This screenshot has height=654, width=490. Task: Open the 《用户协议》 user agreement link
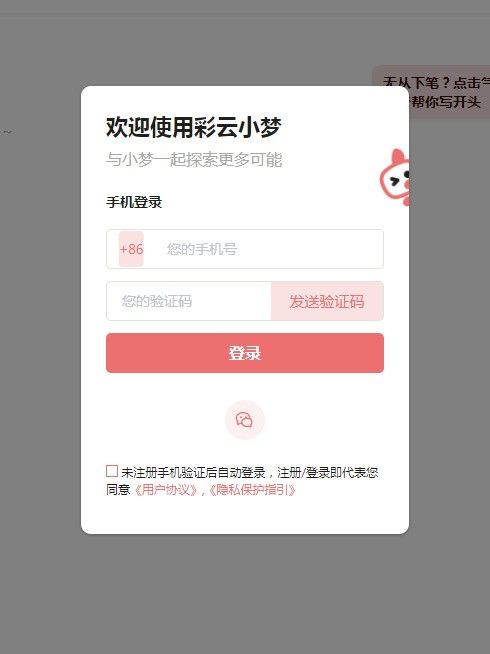[x=166, y=490]
